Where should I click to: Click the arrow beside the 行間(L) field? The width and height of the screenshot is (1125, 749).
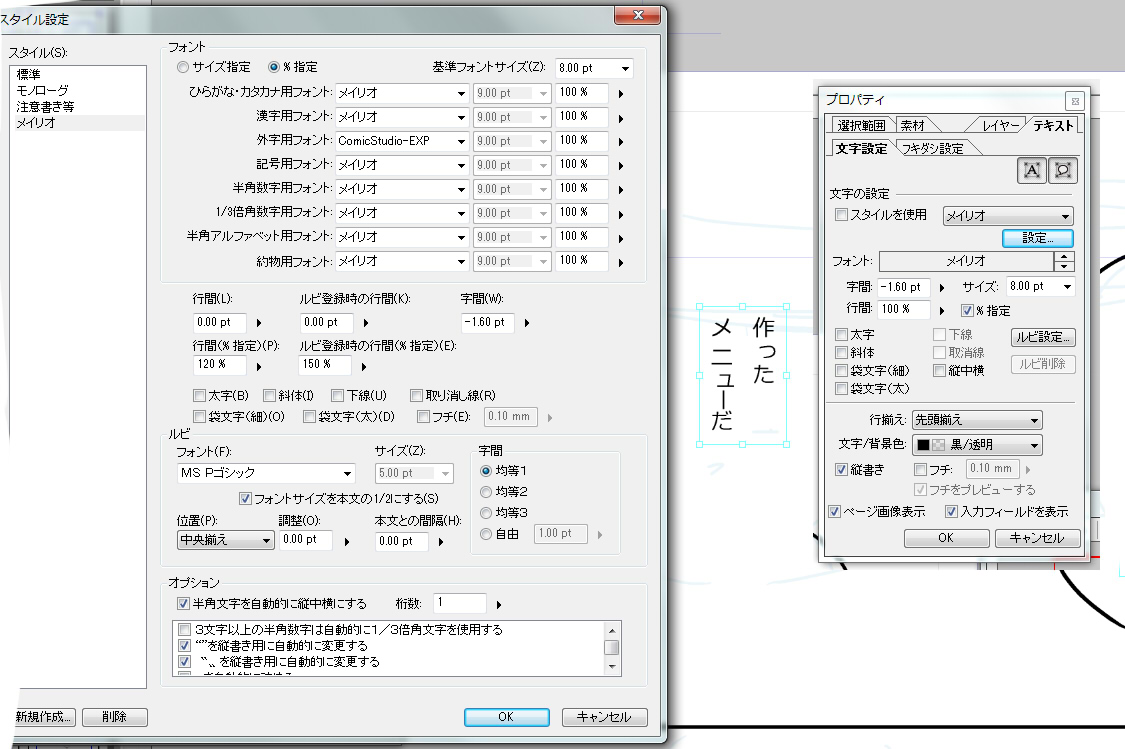click(x=259, y=323)
